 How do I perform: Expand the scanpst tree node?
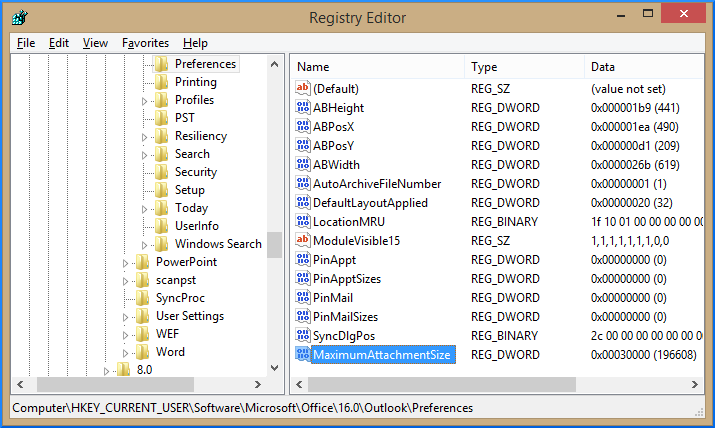pyautogui.click(x=125, y=281)
